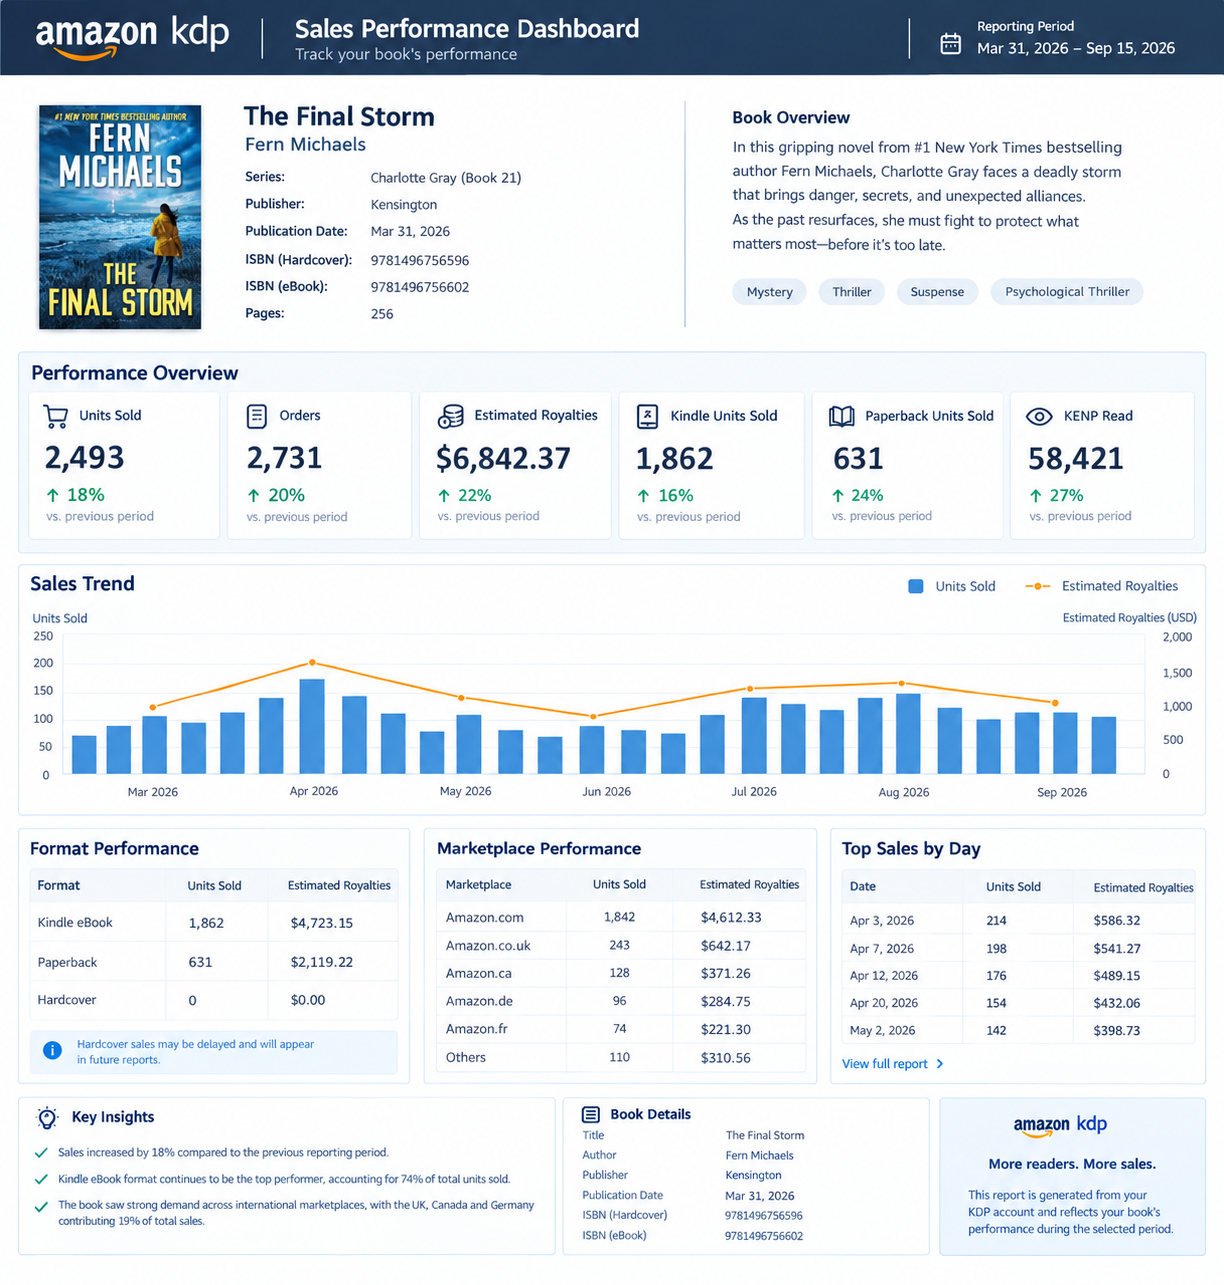The width and height of the screenshot is (1224, 1285).
Task: Click the hardcover delay info icon
Action: [x=52, y=1050]
